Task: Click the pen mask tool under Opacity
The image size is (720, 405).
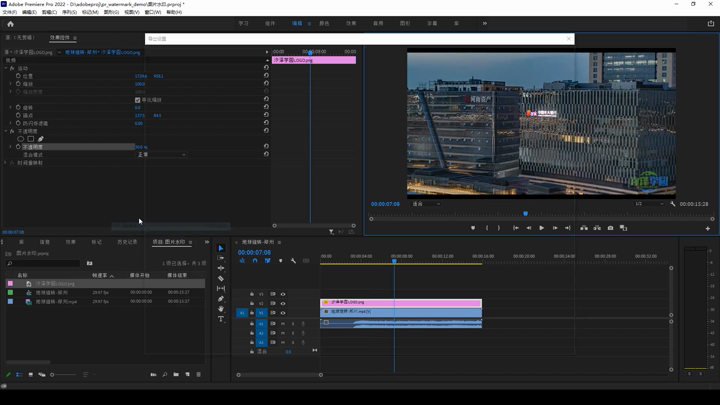Action: point(41,139)
